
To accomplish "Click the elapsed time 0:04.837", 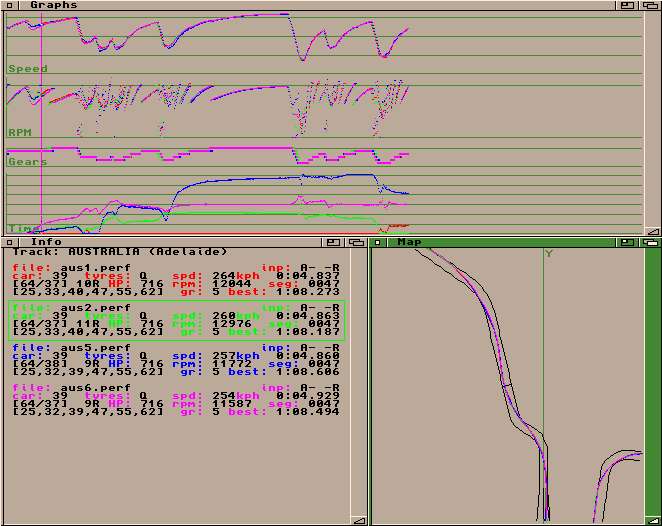I will point(308,276).
